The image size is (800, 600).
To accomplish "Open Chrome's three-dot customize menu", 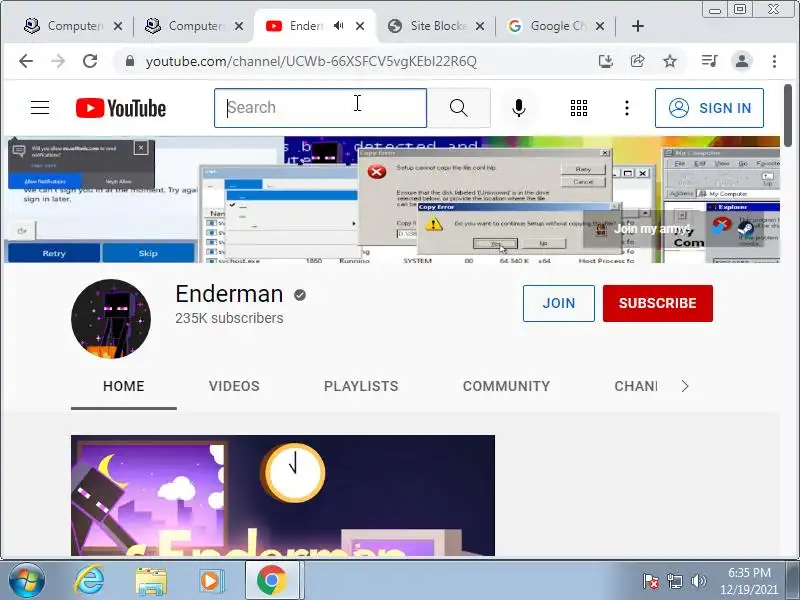I will point(774,61).
